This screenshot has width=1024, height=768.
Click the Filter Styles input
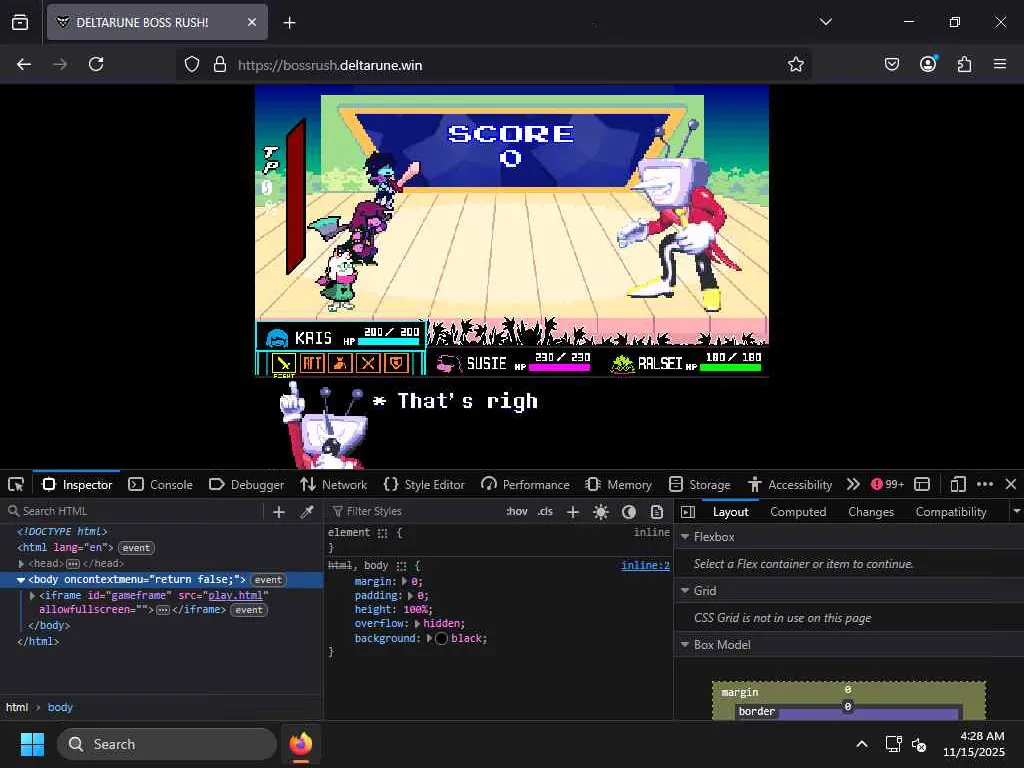(x=413, y=511)
